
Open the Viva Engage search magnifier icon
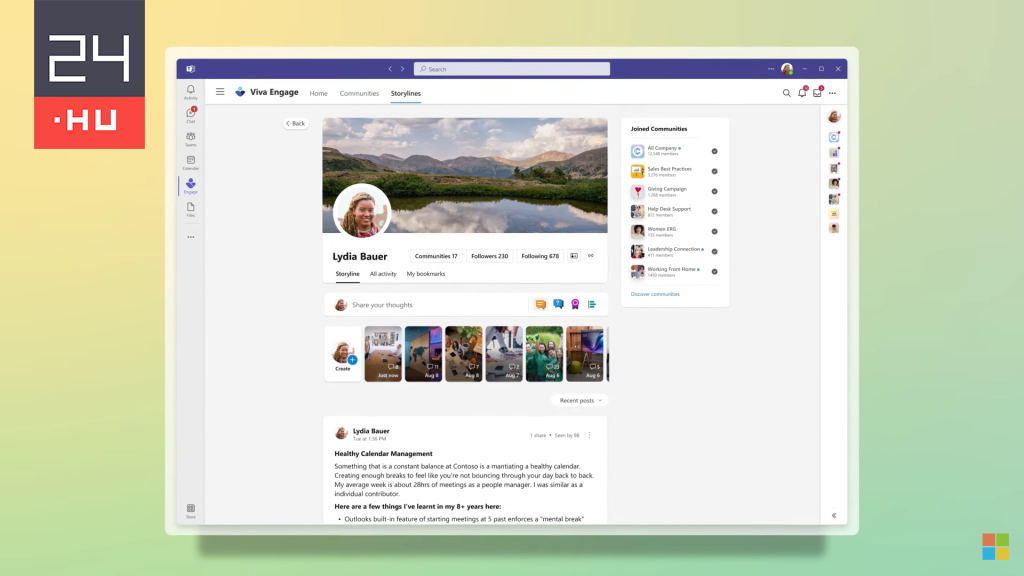[786, 93]
